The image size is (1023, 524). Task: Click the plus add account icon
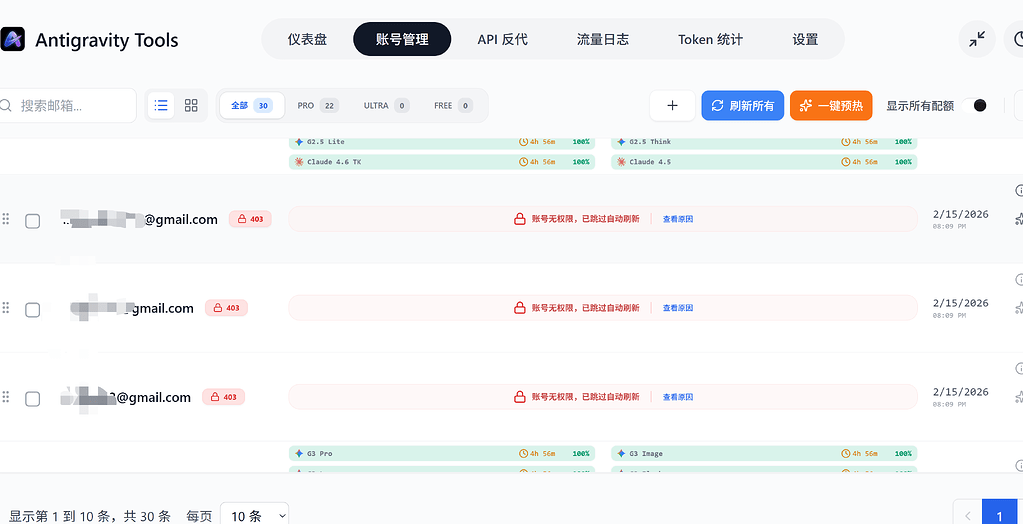pos(673,106)
